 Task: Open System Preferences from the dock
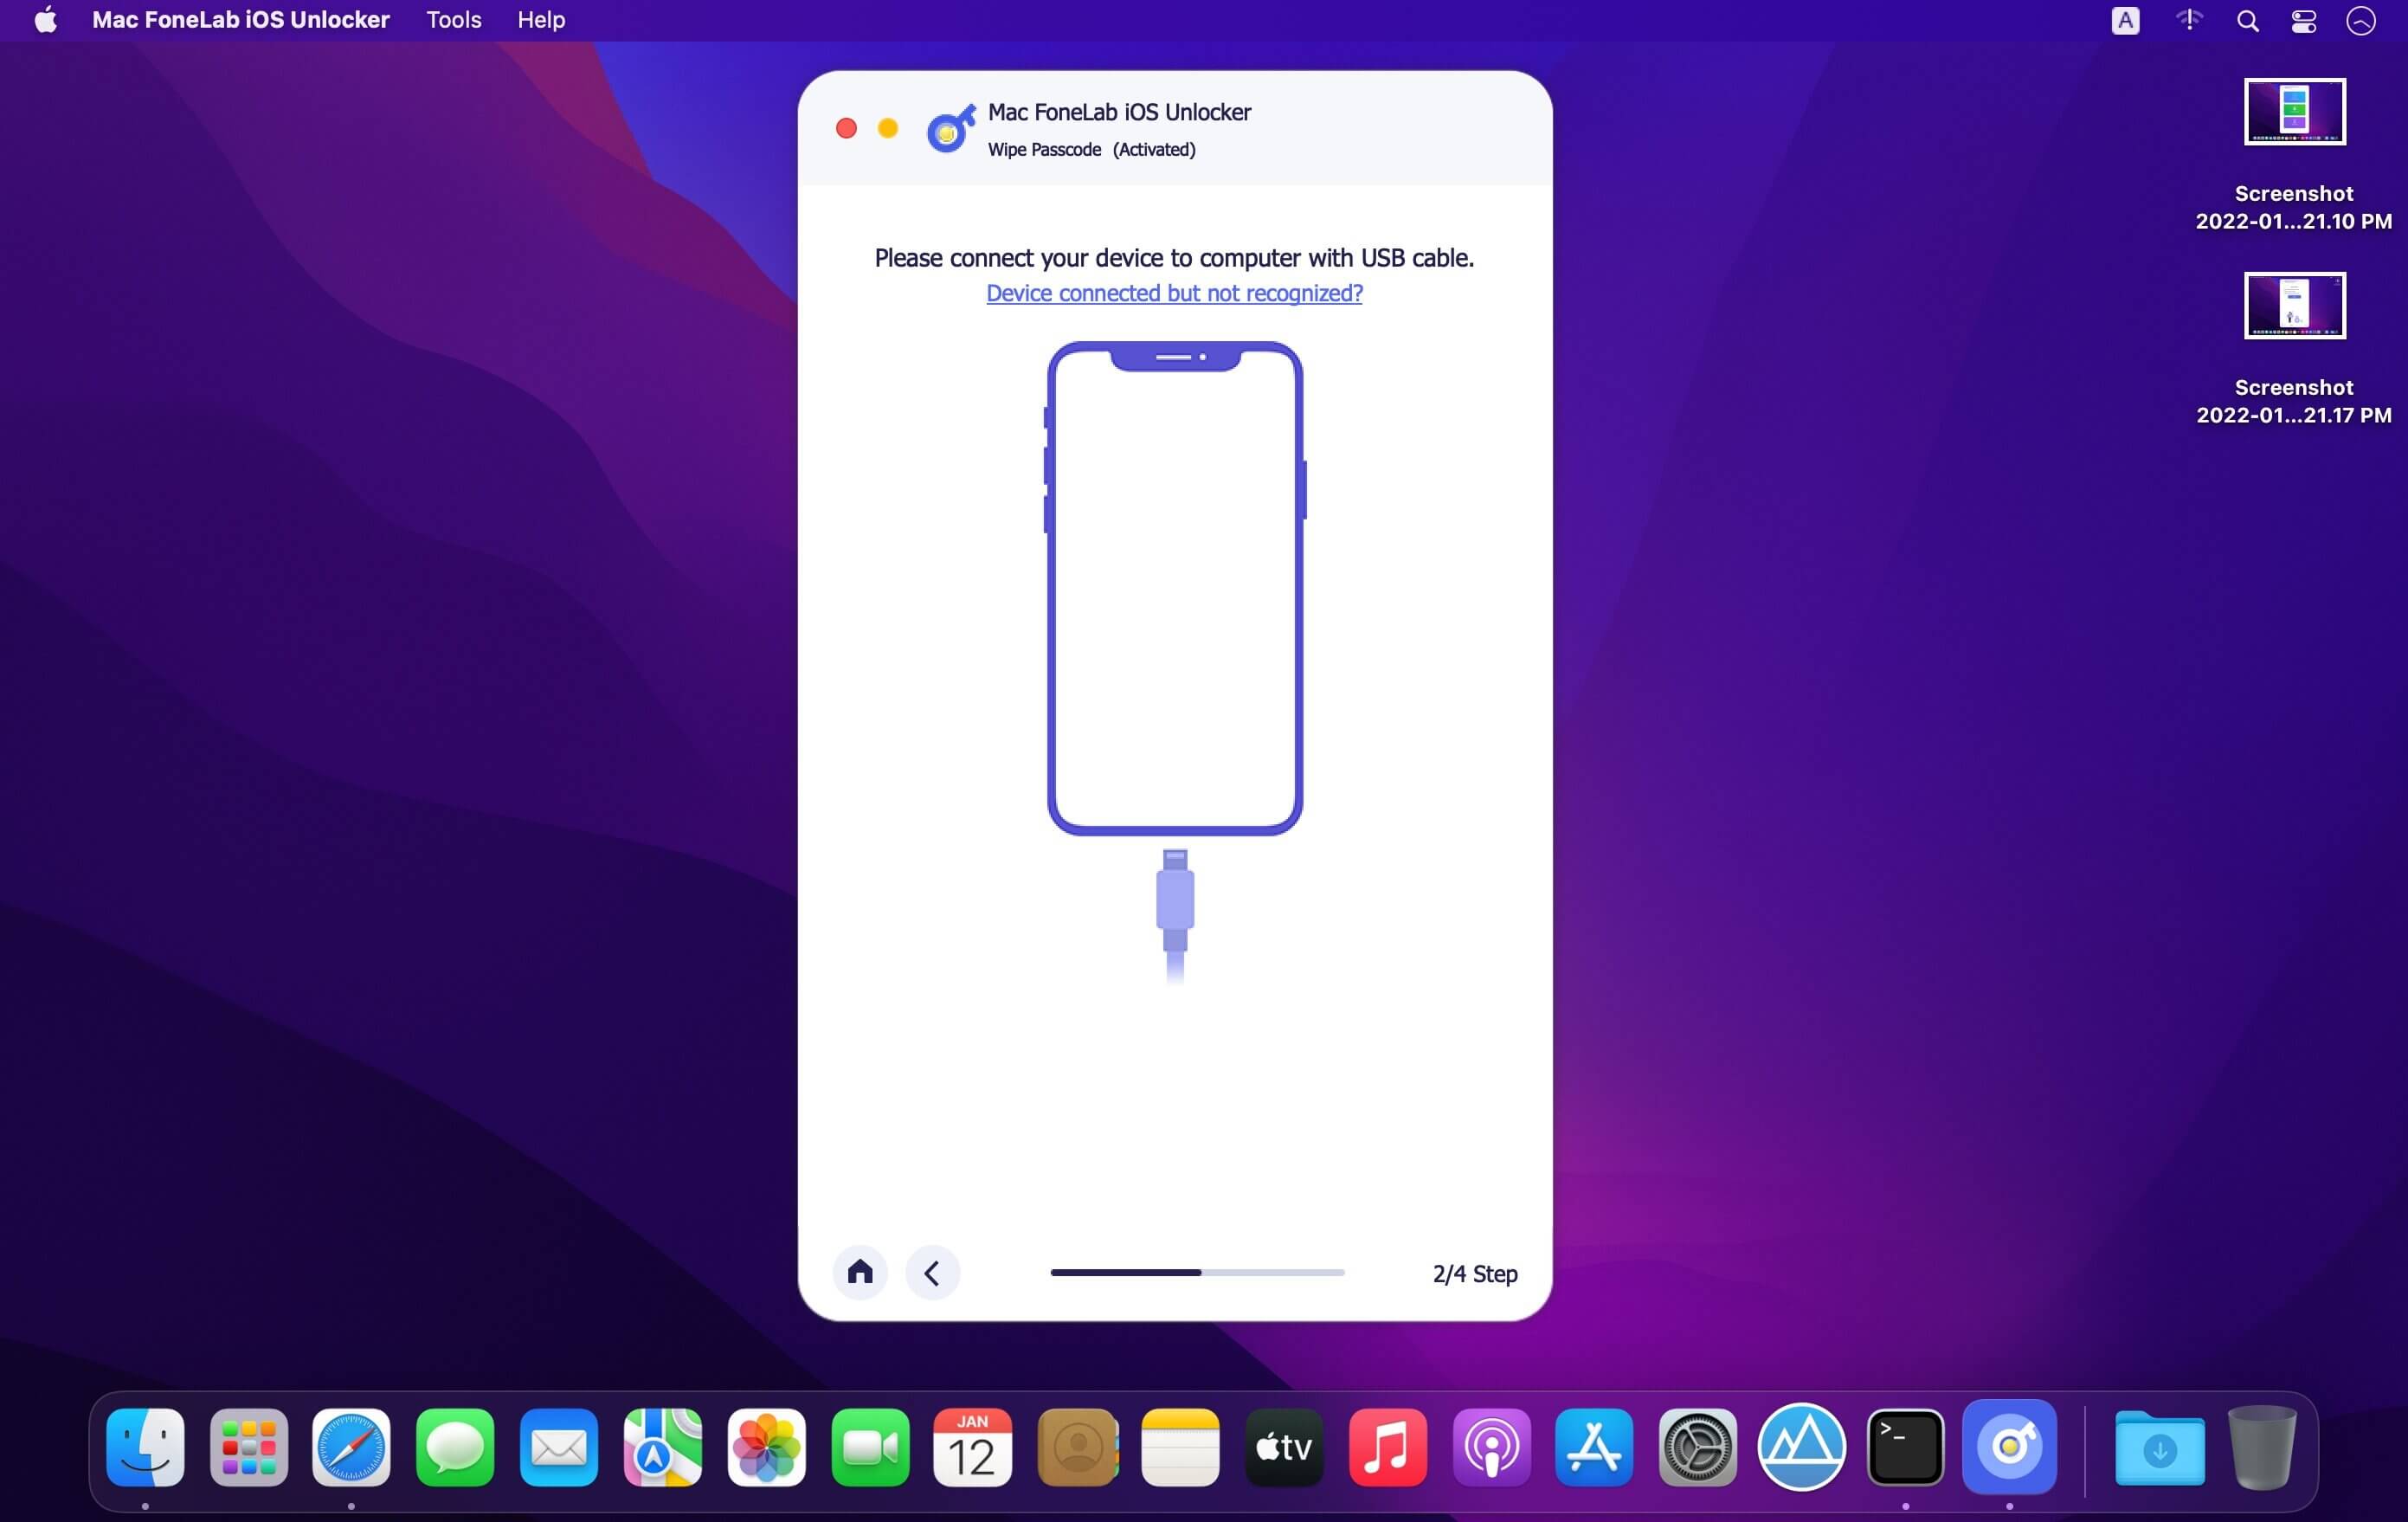point(1695,1445)
